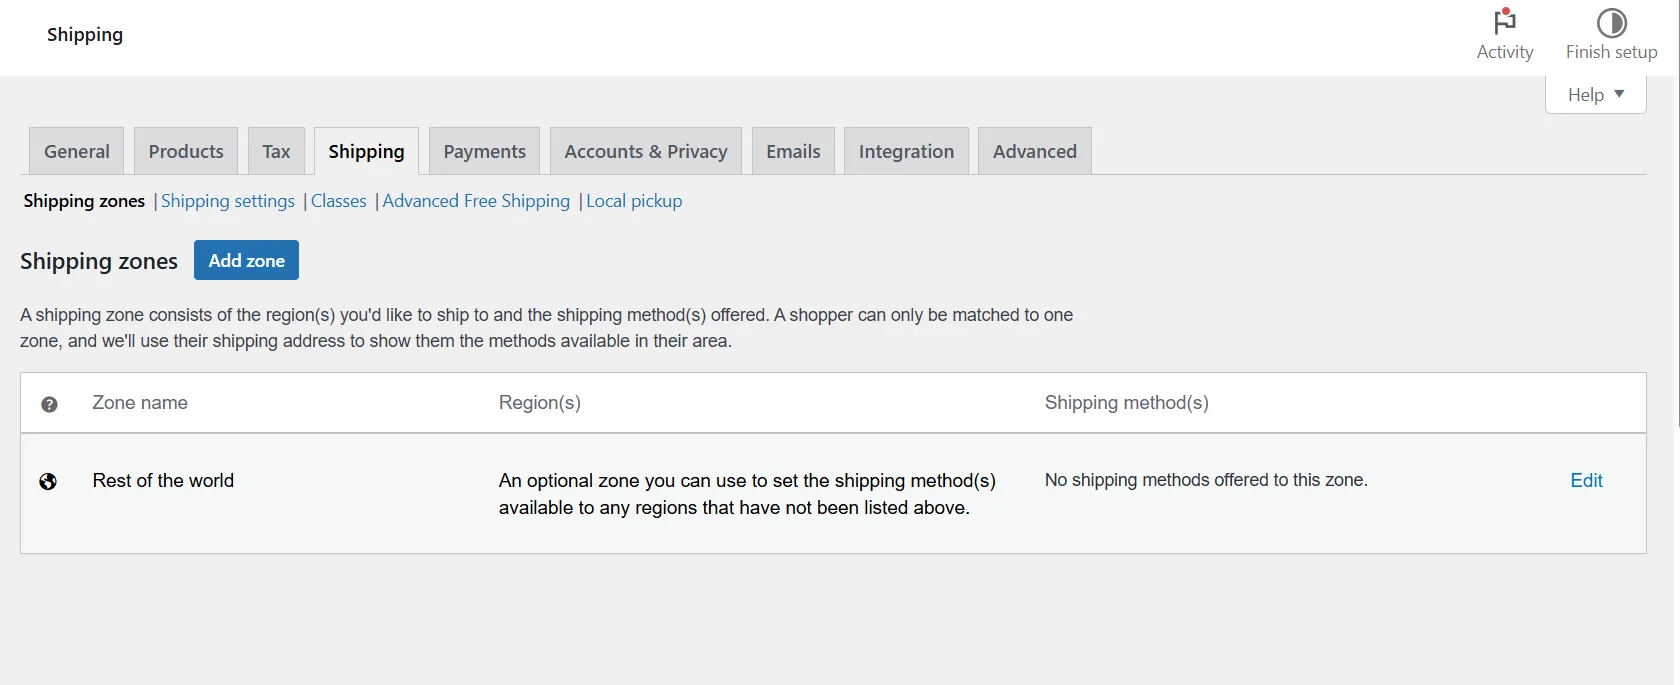Switch to the General tab
This screenshot has height=685, width=1680.
pyautogui.click(x=77, y=151)
